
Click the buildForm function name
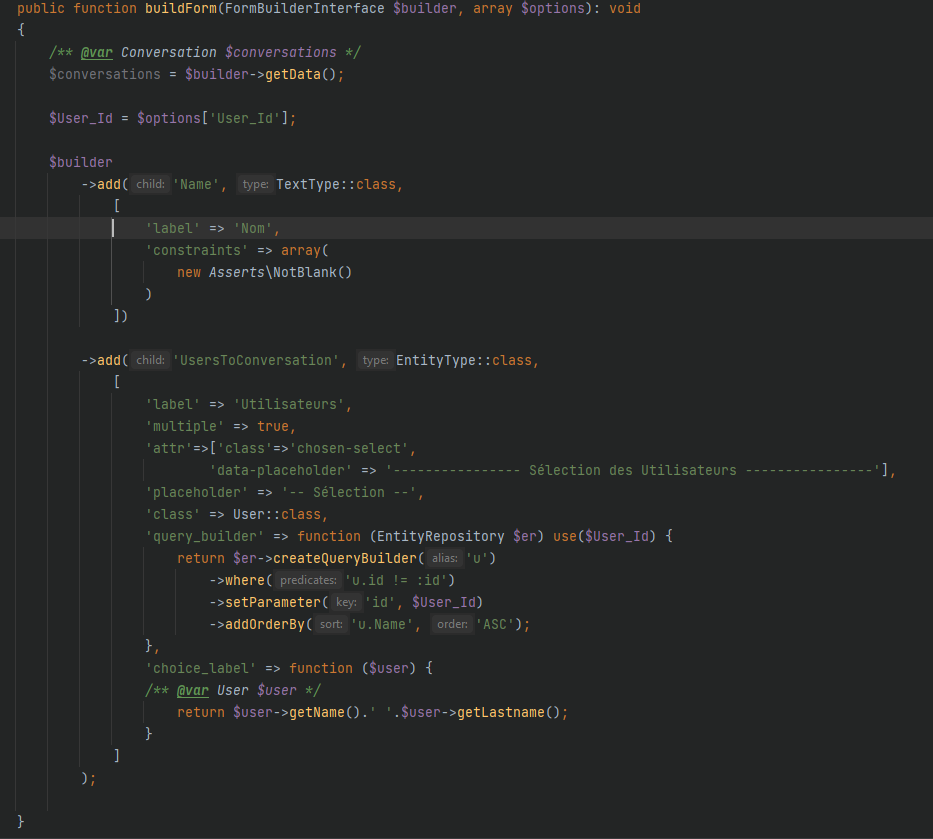pos(181,8)
